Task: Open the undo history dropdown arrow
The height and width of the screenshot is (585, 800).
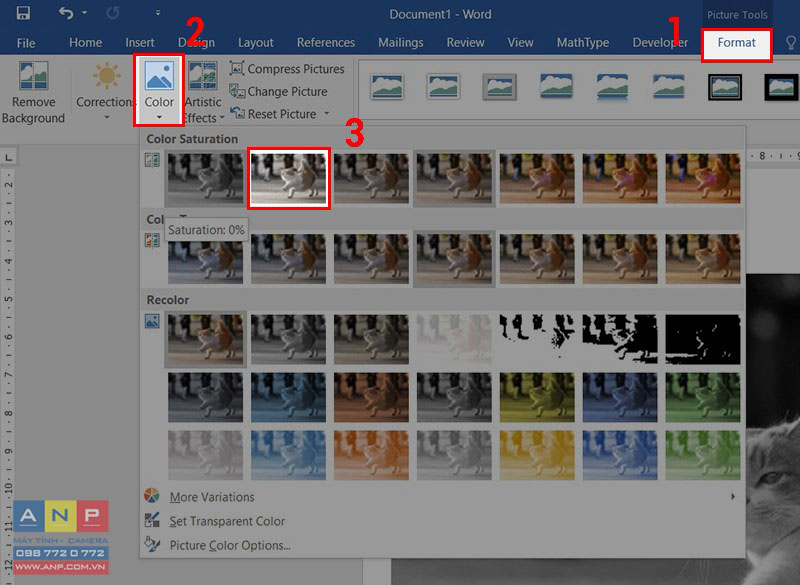Action: tap(85, 13)
